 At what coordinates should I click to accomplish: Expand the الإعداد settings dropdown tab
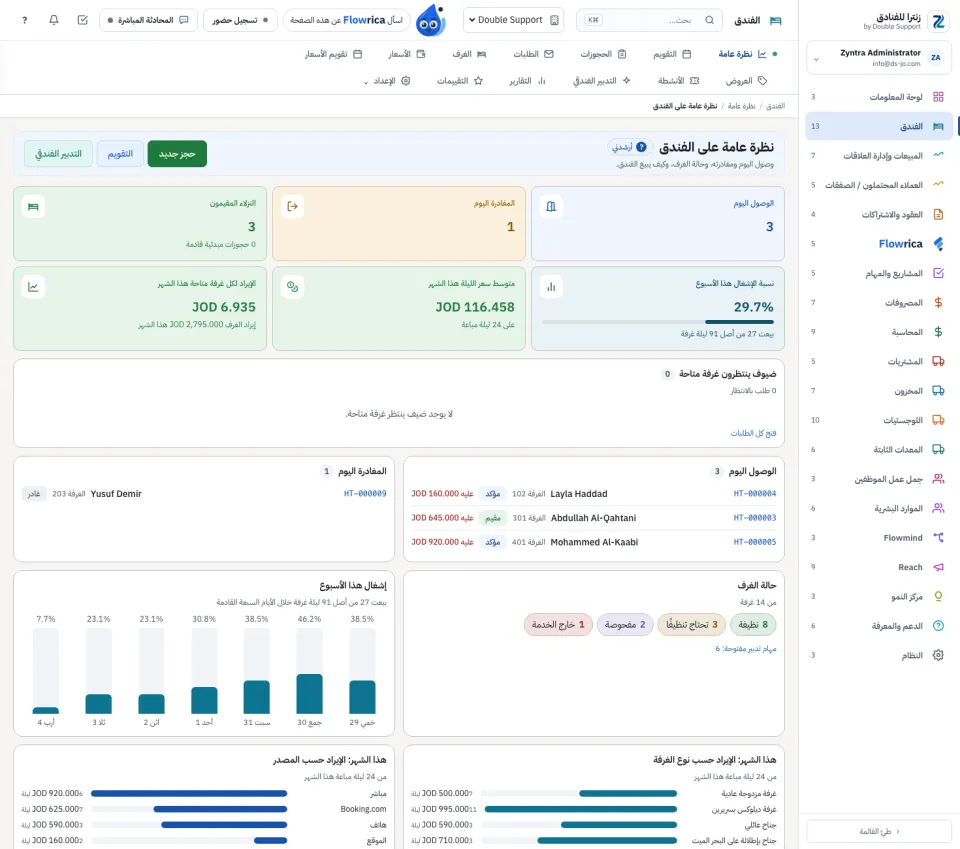click(x=387, y=81)
